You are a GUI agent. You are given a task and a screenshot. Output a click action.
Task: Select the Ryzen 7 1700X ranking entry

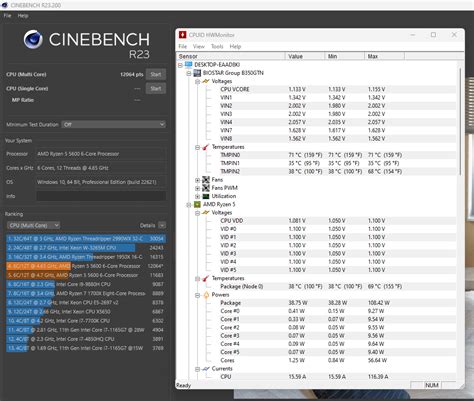[x=85, y=293]
